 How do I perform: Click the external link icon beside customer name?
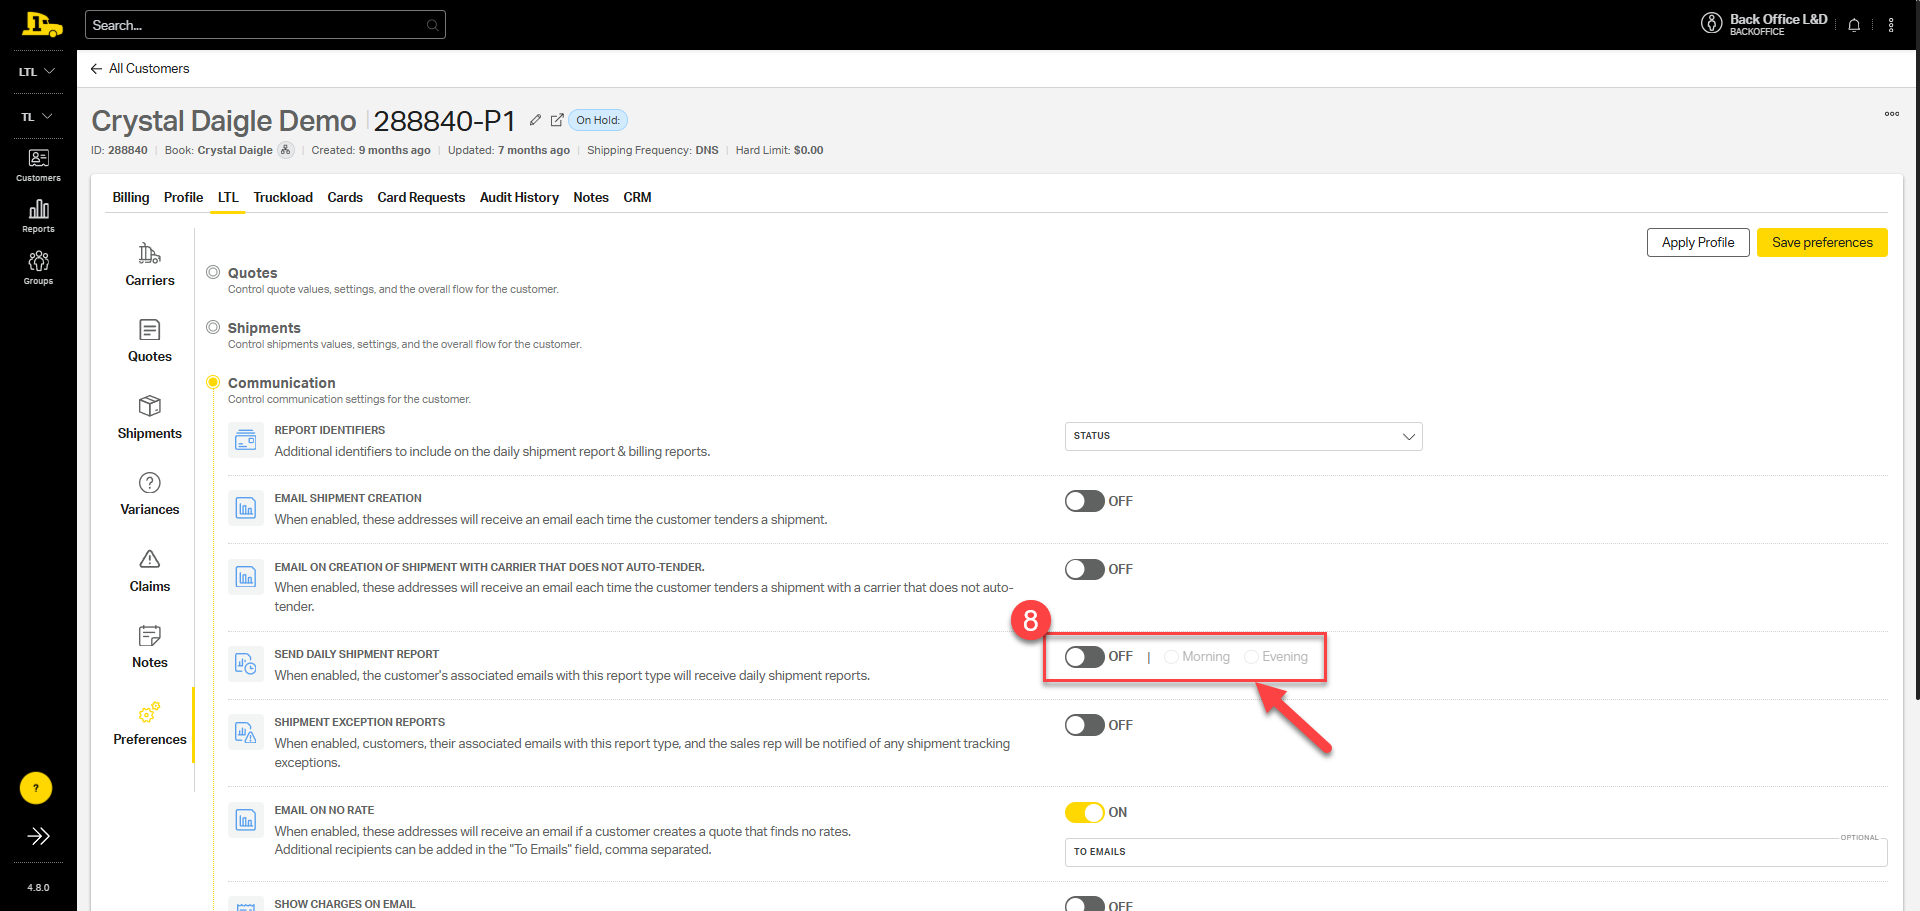point(557,120)
